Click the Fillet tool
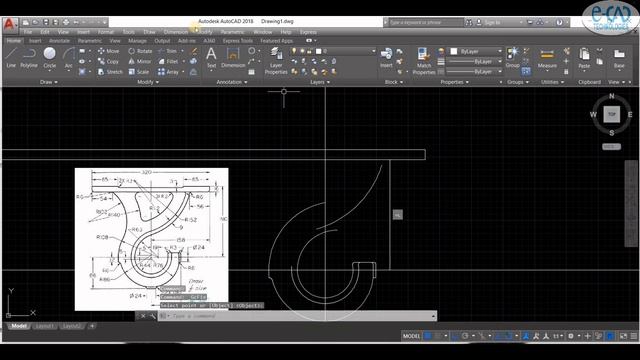This screenshot has height=360, width=640. click(169, 61)
